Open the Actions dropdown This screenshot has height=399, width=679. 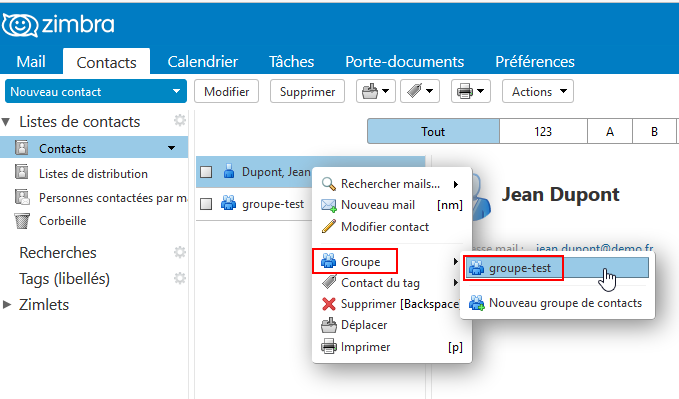point(538,91)
